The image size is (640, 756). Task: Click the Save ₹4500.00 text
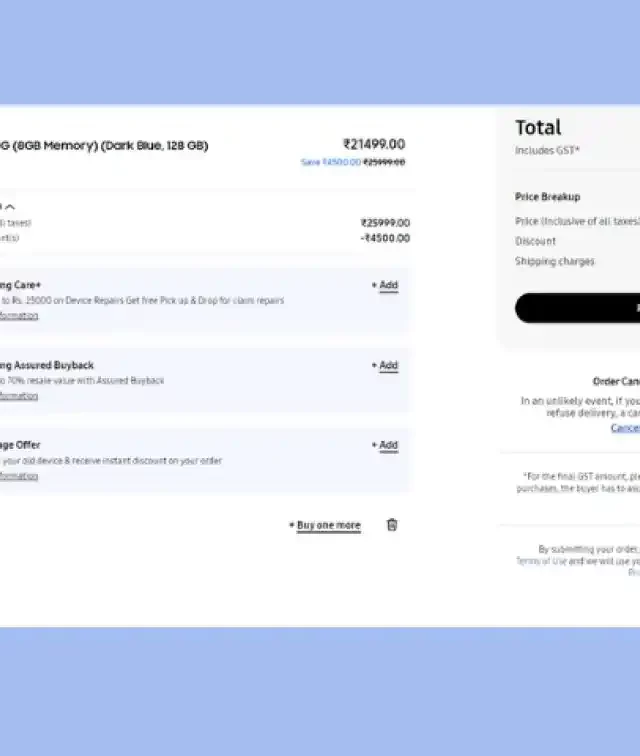pyautogui.click(x=331, y=162)
